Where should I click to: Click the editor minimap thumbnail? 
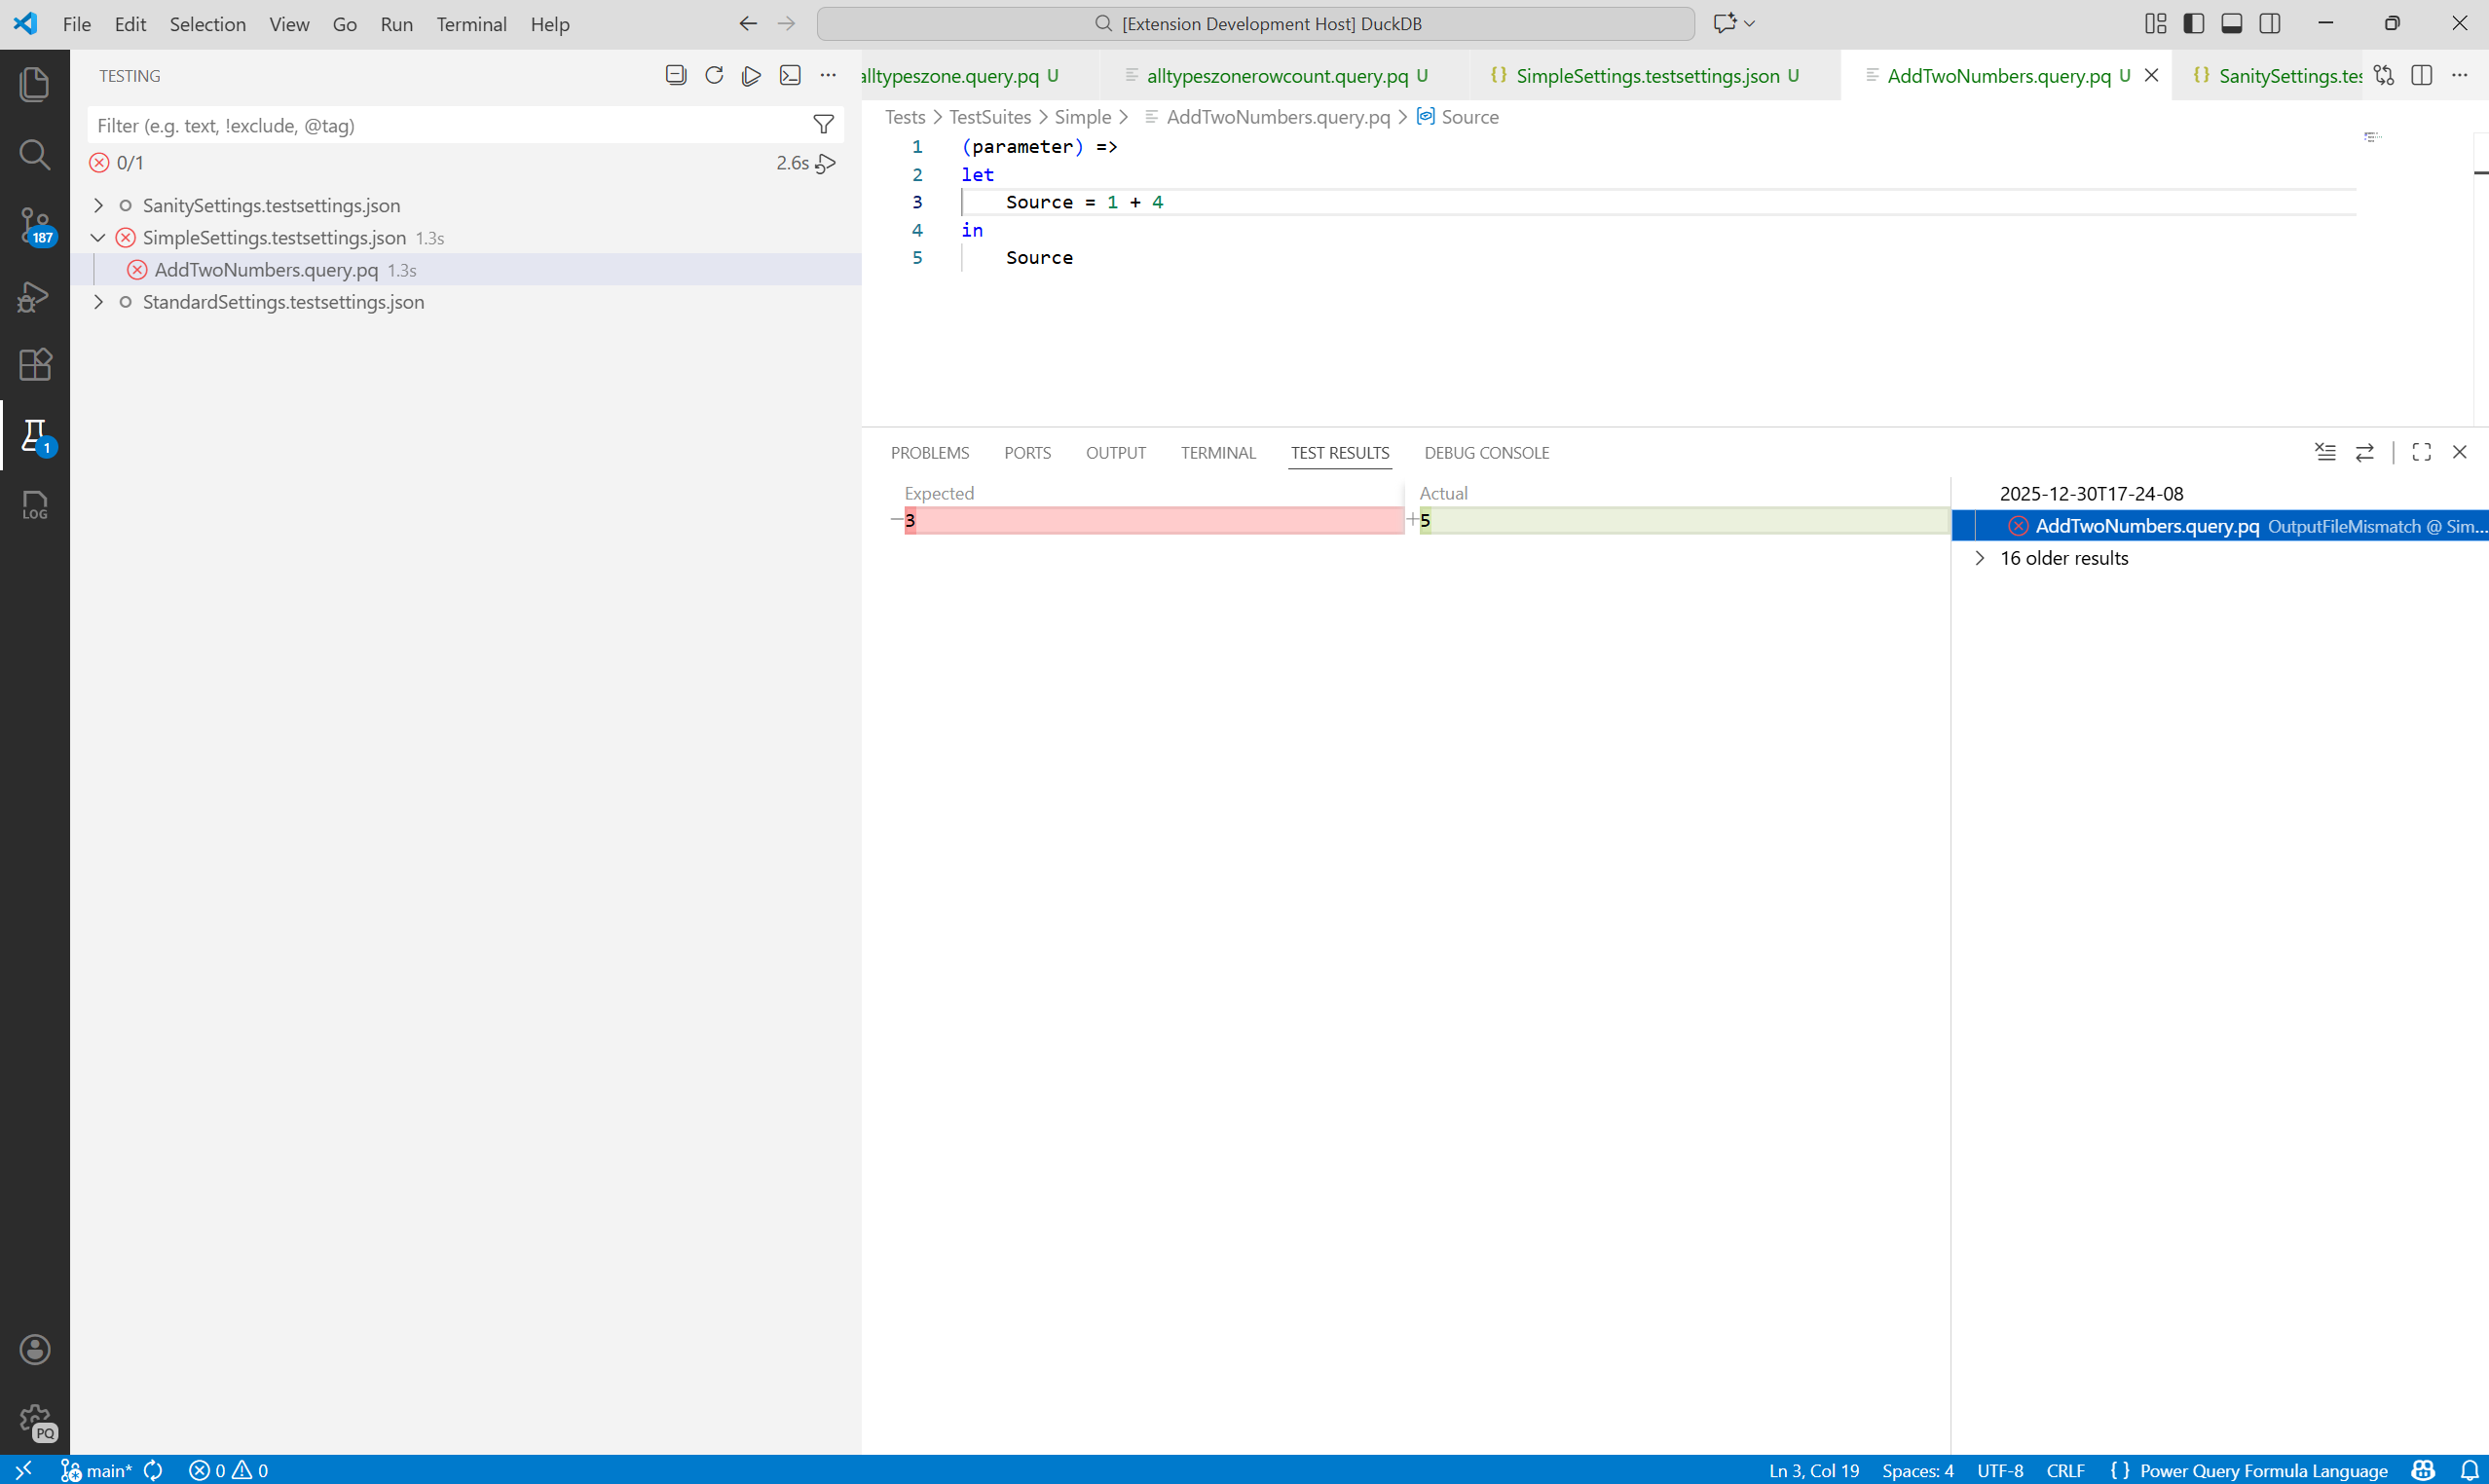pos(2373,137)
